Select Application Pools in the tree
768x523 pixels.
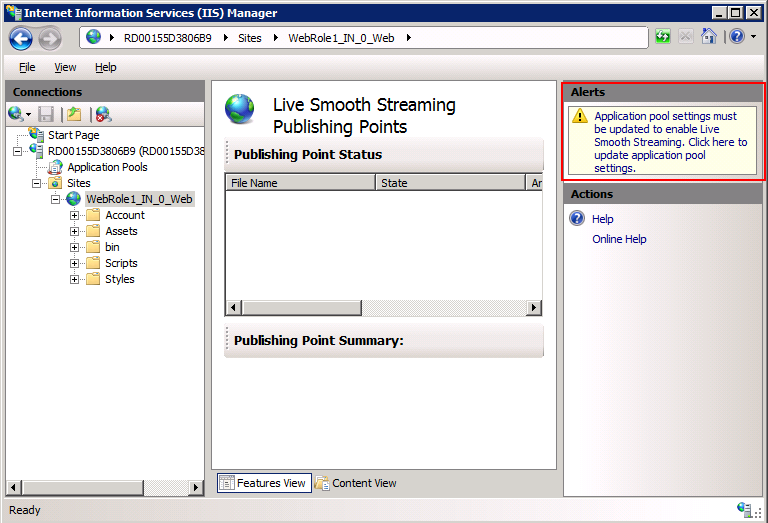click(107, 167)
